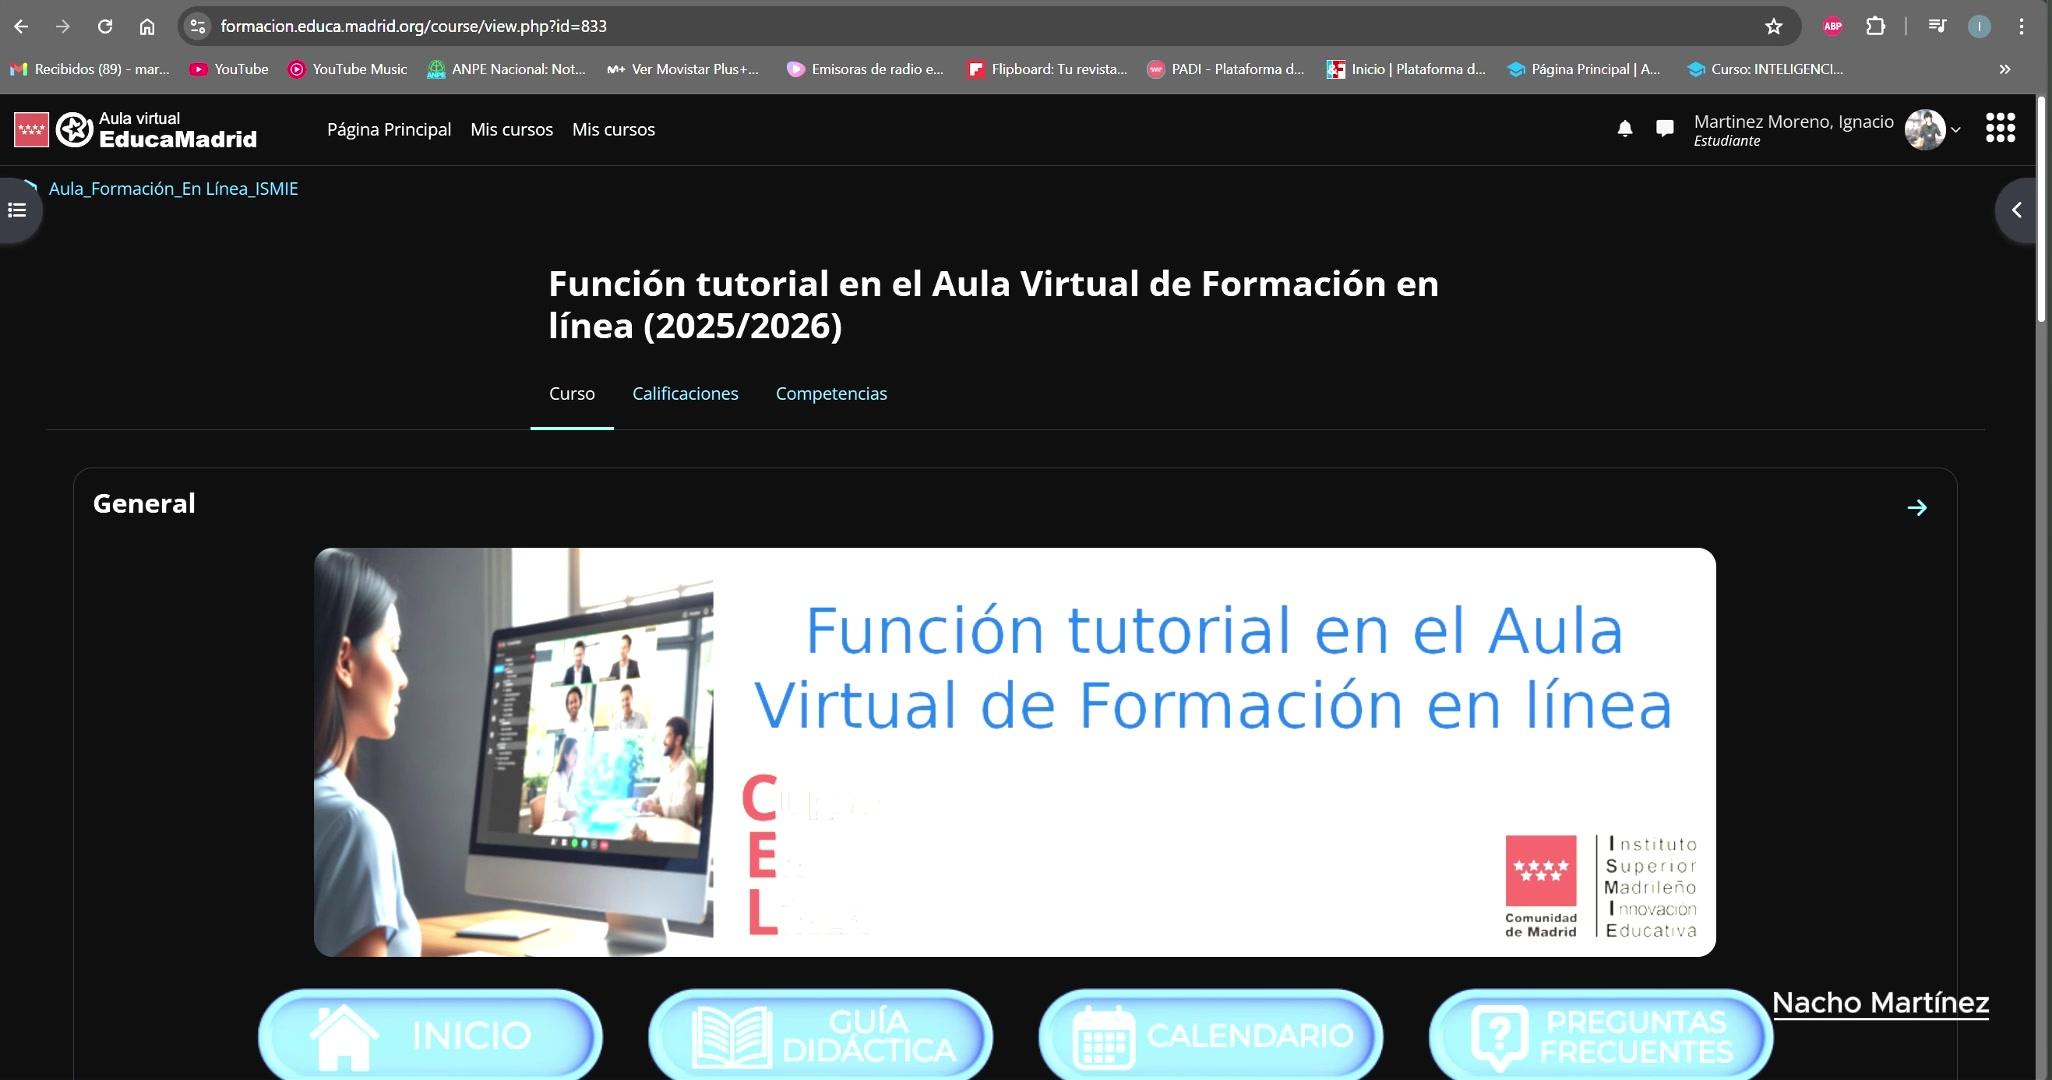Open the YouTube Music bookmark

click(347, 69)
